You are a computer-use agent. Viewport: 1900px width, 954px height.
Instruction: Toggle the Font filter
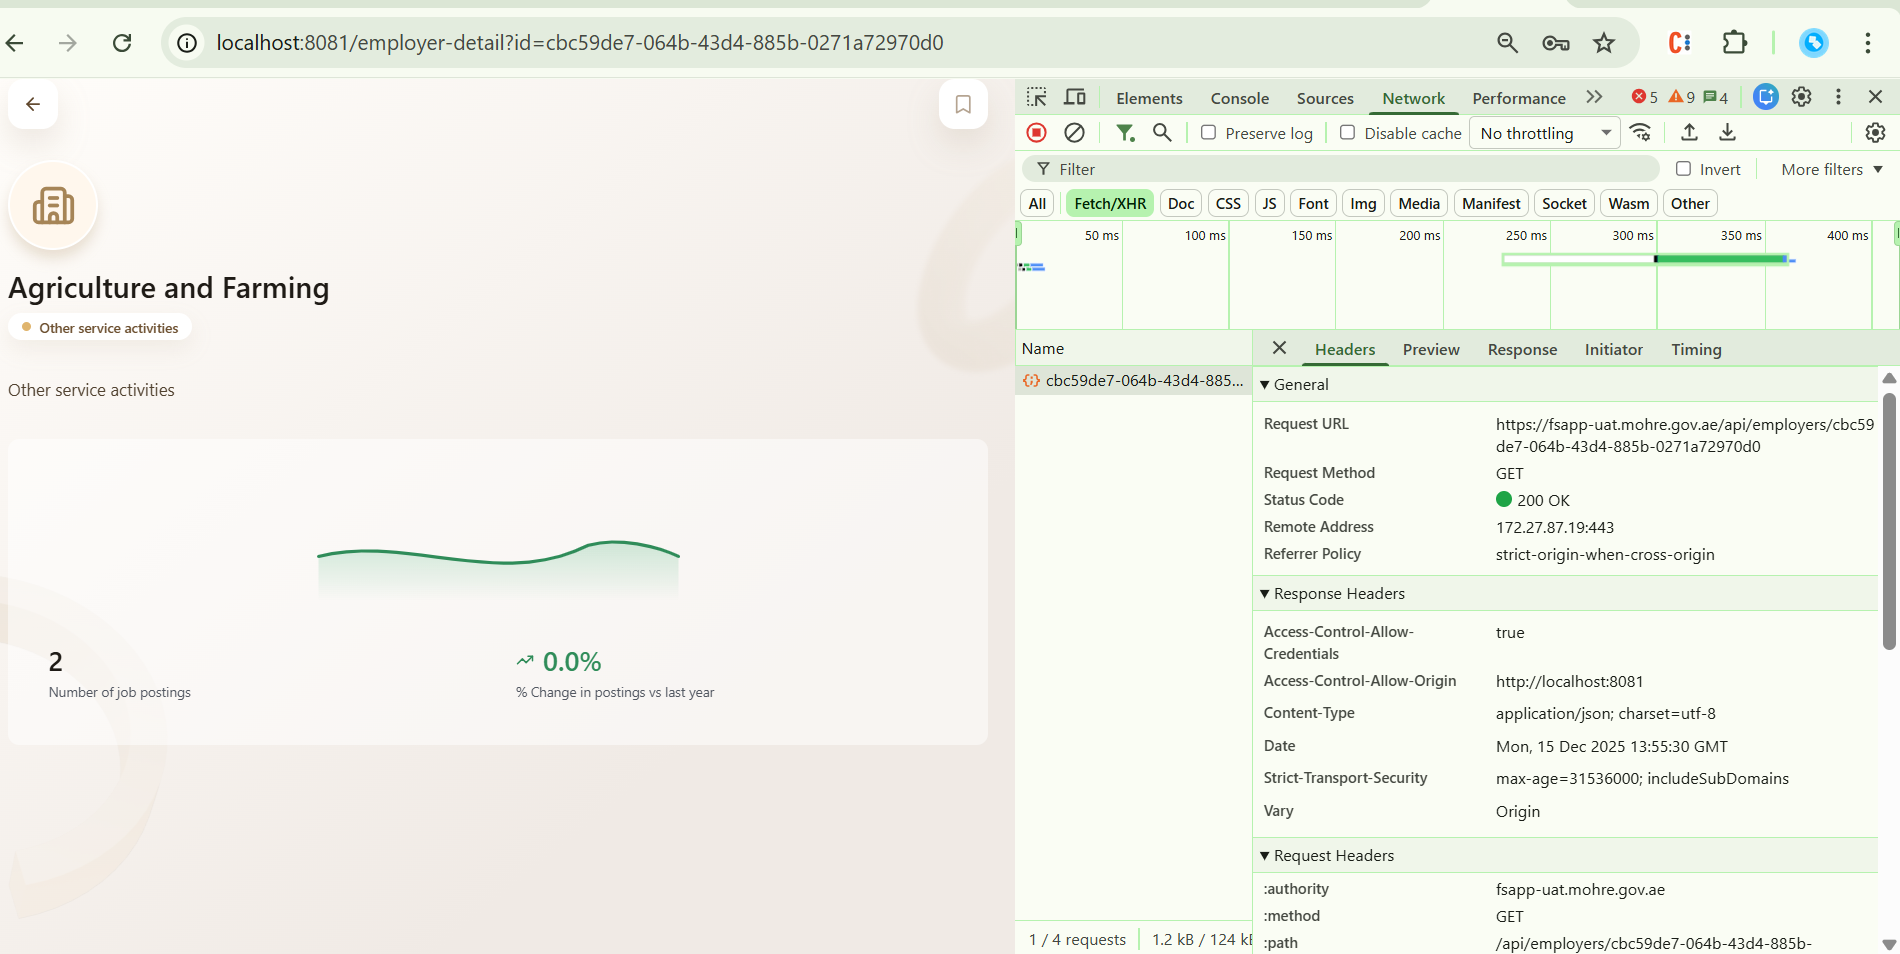[x=1313, y=203]
